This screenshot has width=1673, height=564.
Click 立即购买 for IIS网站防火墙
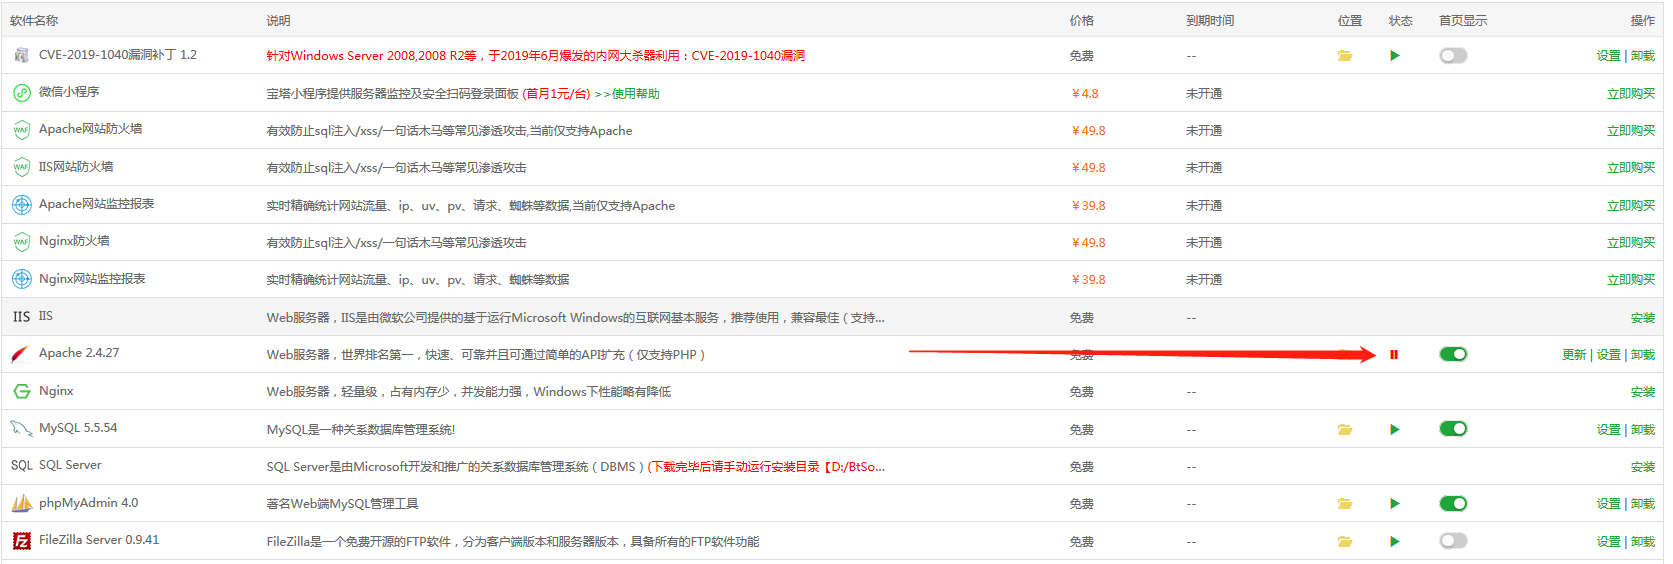click(1631, 168)
